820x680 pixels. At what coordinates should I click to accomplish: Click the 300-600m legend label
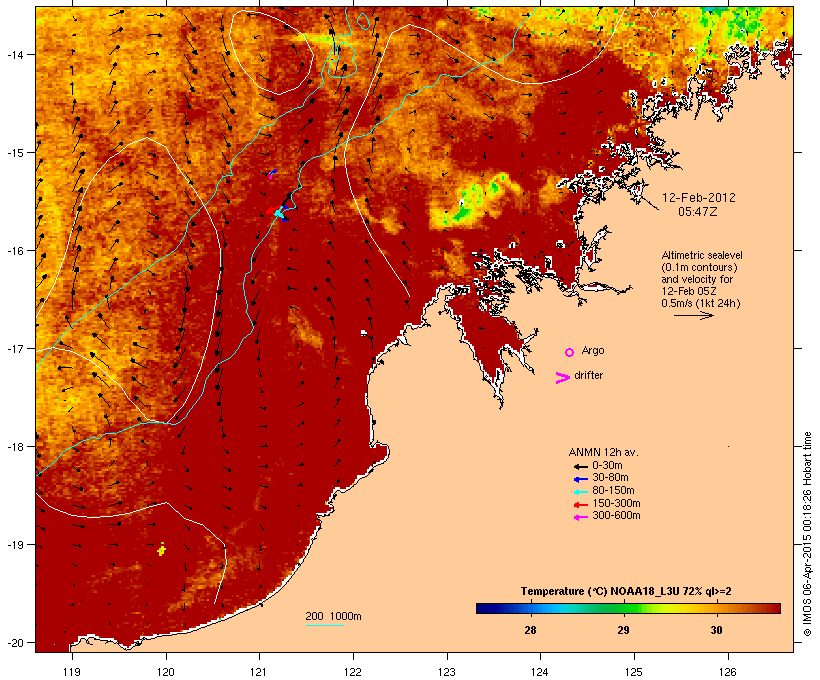pyautogui.click(x=616, y=516)
